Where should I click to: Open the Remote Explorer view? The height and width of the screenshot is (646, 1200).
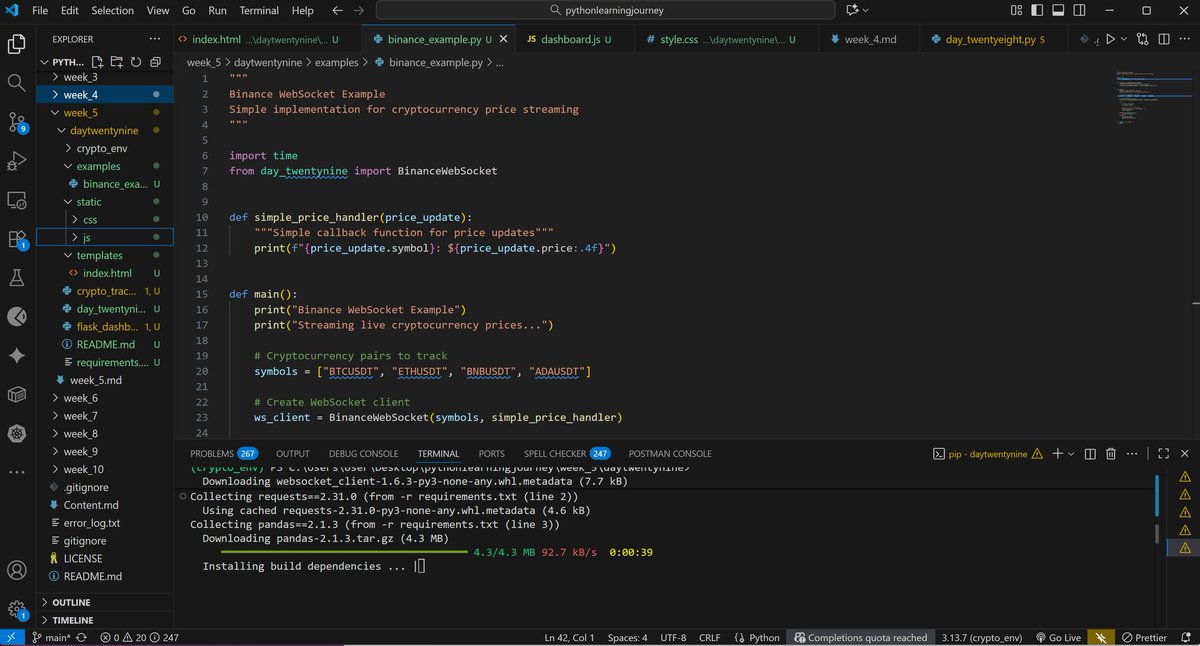(16, 200)
